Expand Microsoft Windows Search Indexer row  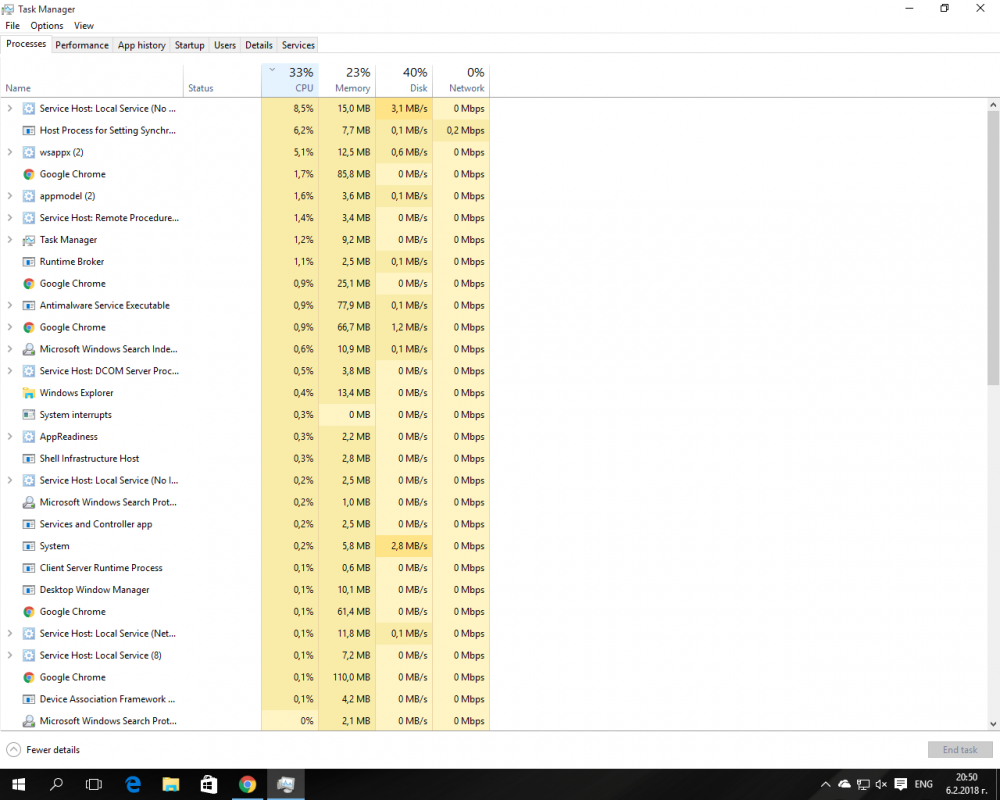coord(10,349)
